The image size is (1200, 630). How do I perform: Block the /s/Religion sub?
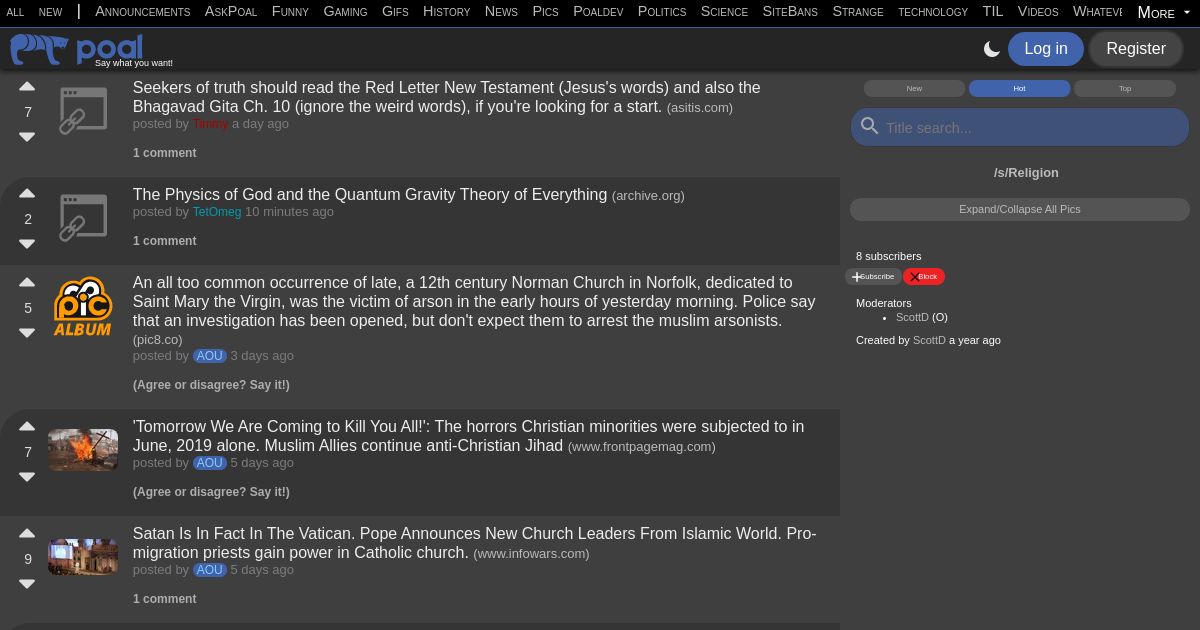(x=924, y=276)
